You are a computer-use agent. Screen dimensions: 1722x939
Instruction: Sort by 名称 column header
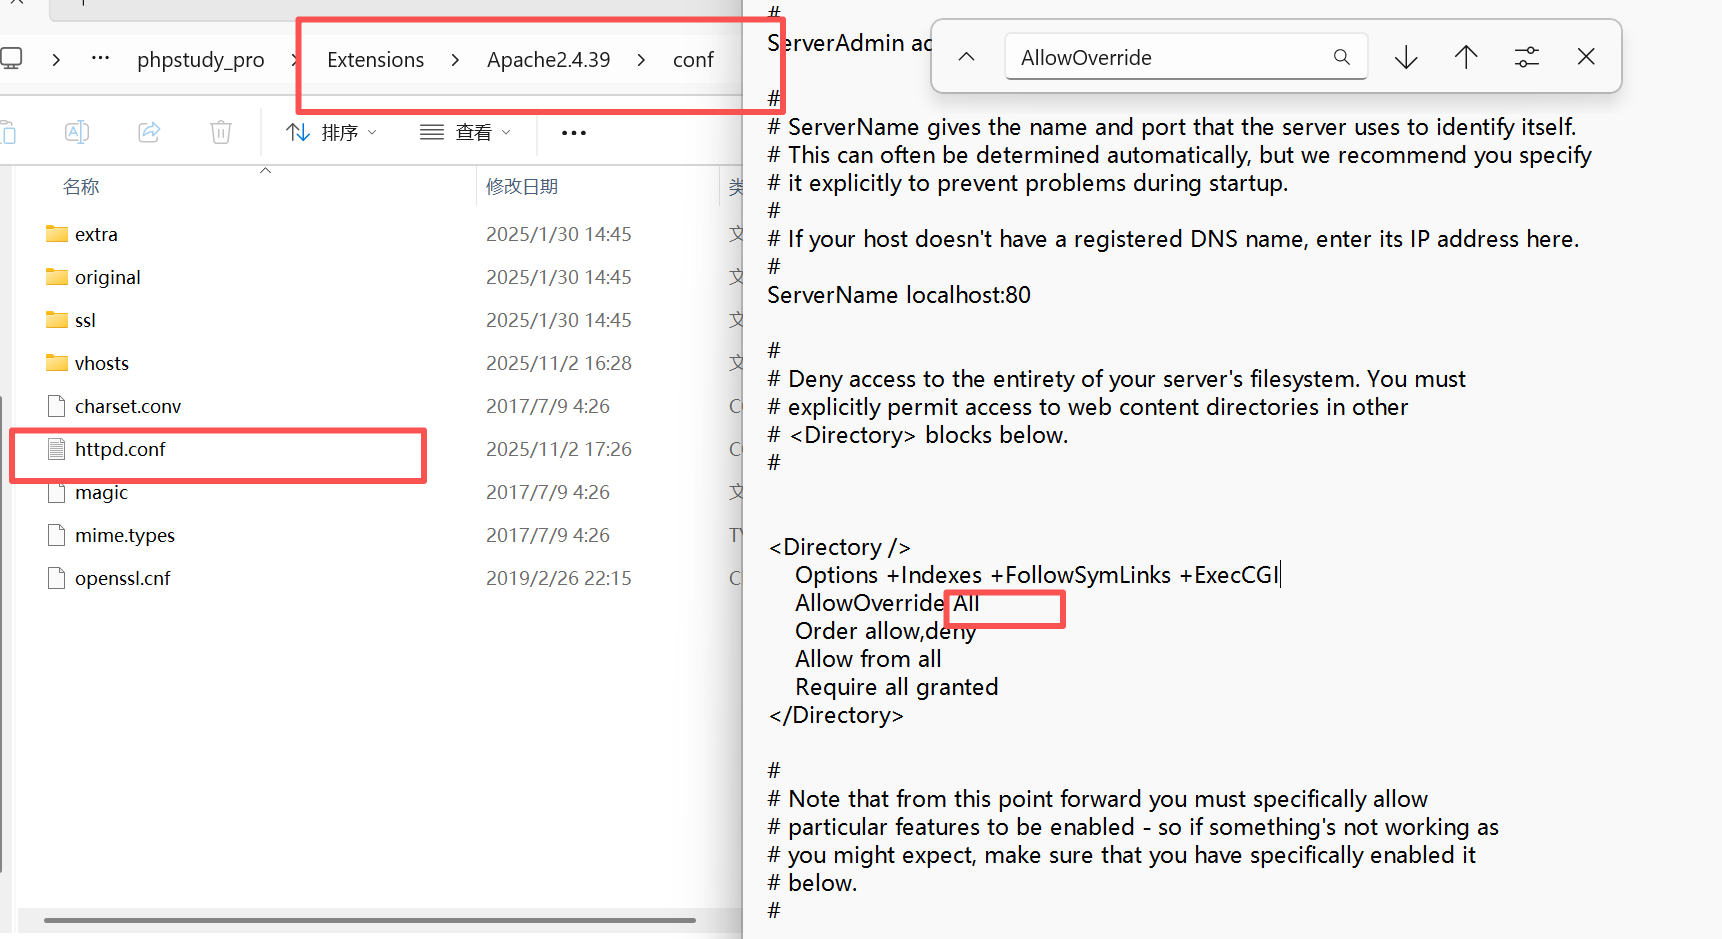click(x=81, y=187)
